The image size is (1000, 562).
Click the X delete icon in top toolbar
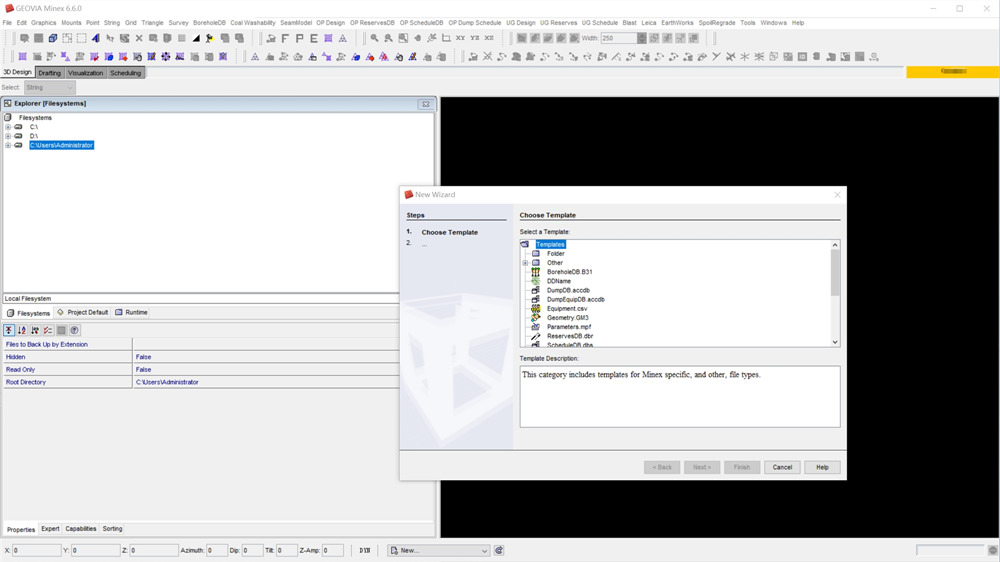coord(139,38)
